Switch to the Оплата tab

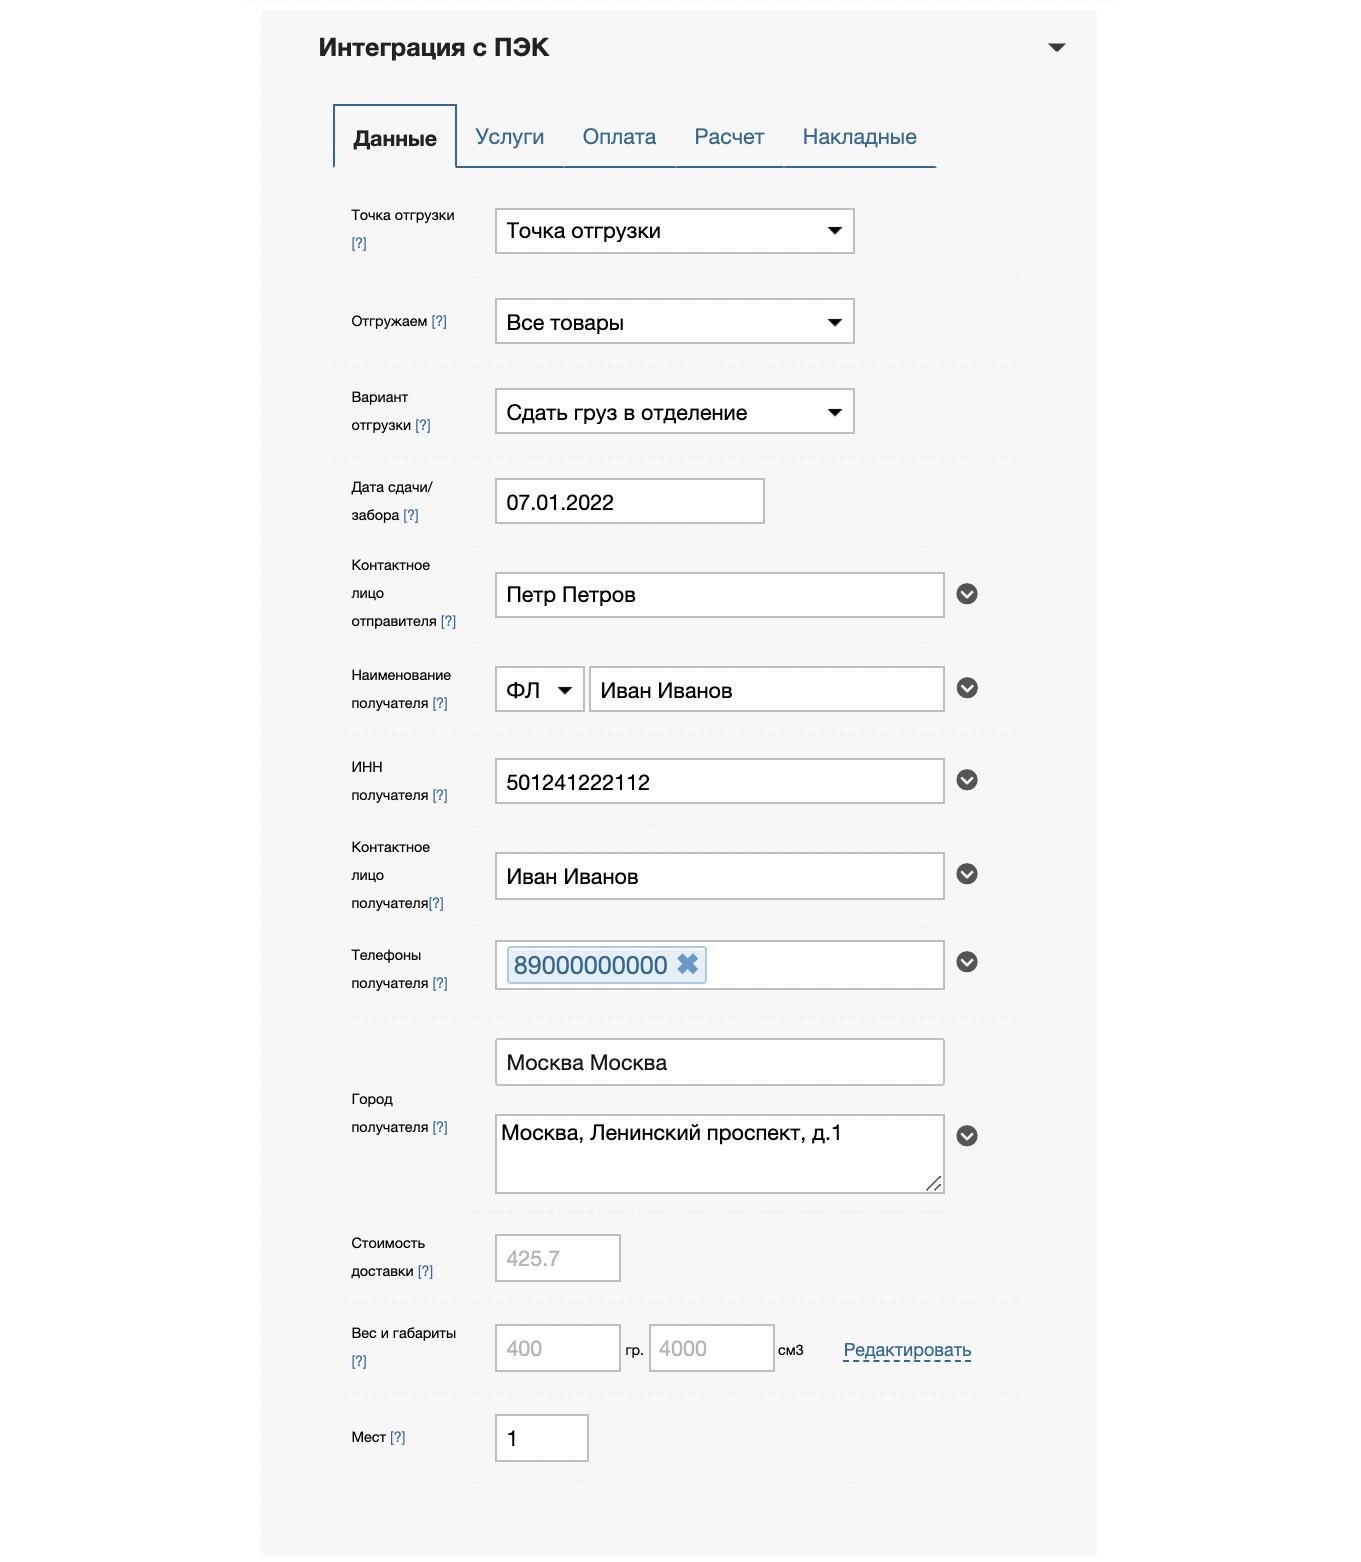619,137
